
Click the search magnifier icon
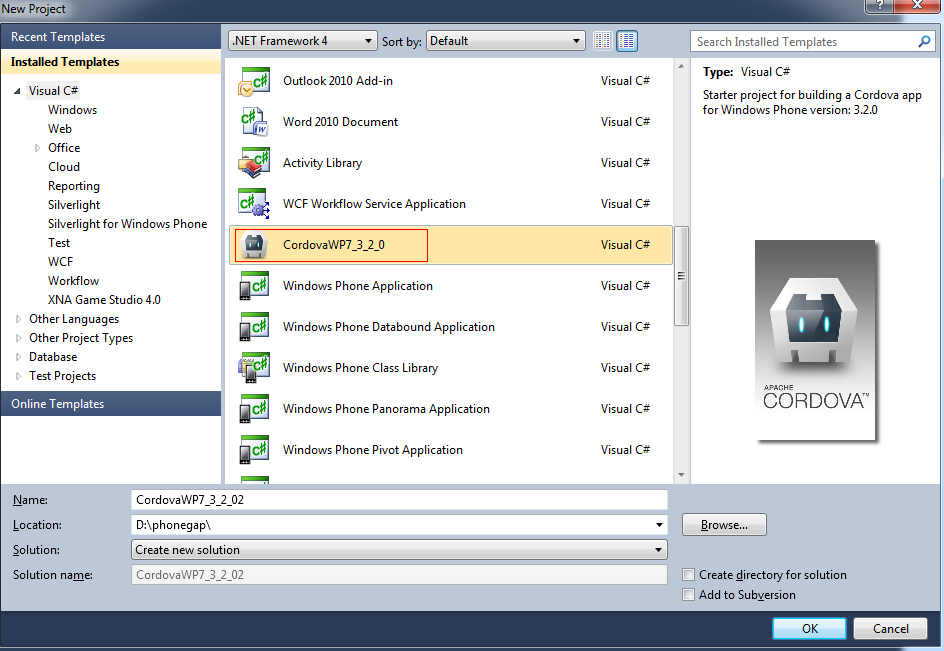tap(924, 42)
